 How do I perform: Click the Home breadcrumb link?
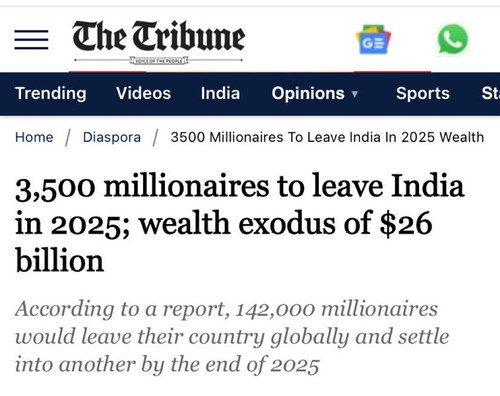[34, 137]
